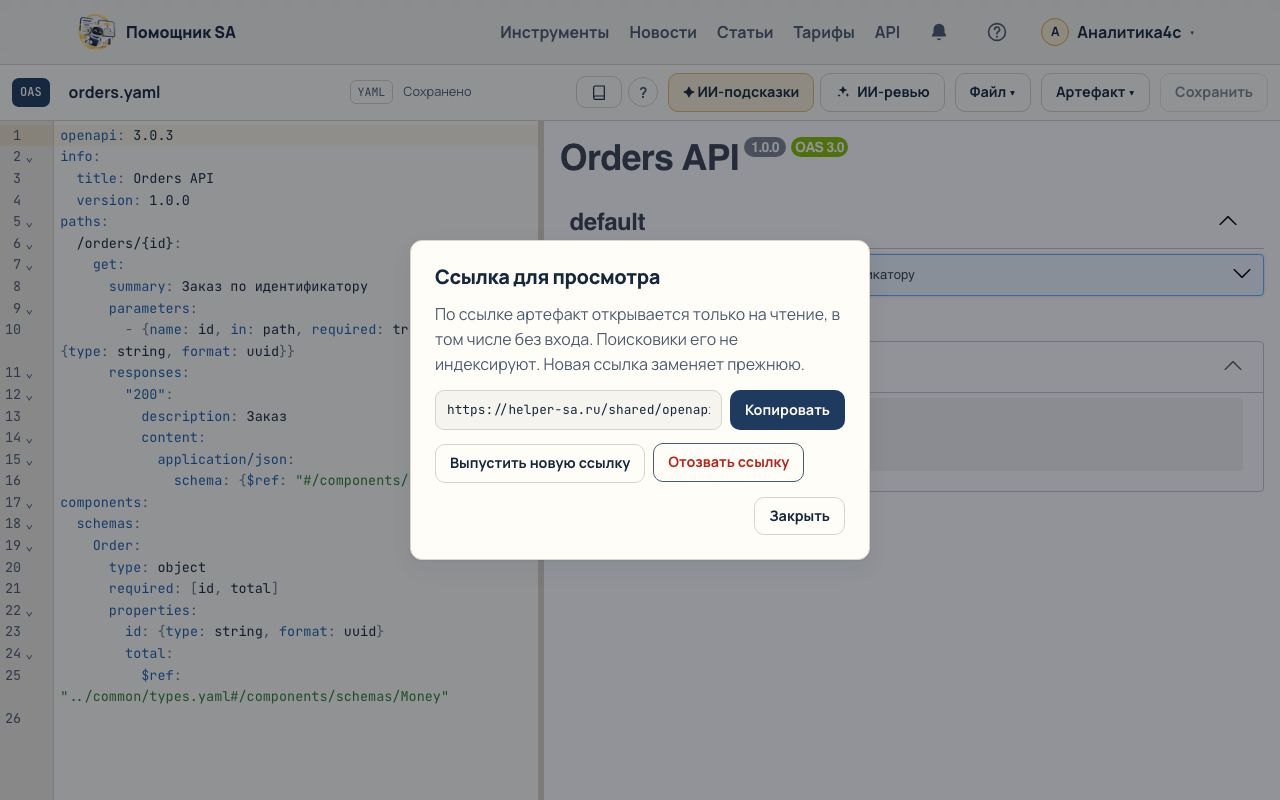This screenshot has height=800, width=1280.
Task: Copy the share link with Копировать
Action: [x=787, y=410]
